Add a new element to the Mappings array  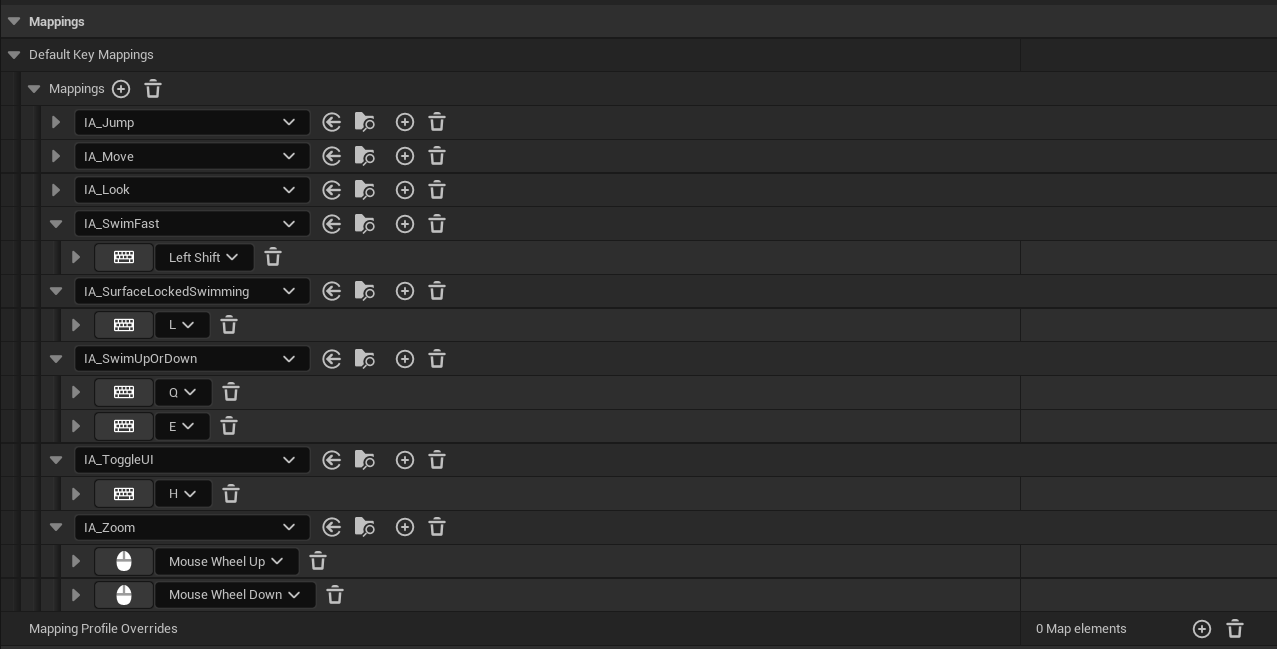(x=121, y=89)
